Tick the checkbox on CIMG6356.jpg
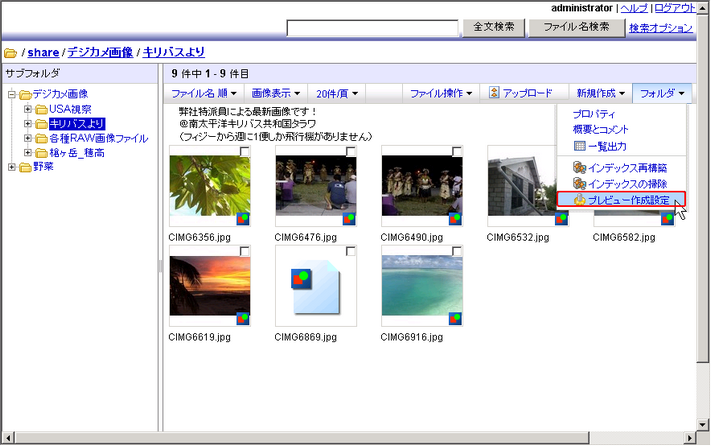 coord(244,151)
